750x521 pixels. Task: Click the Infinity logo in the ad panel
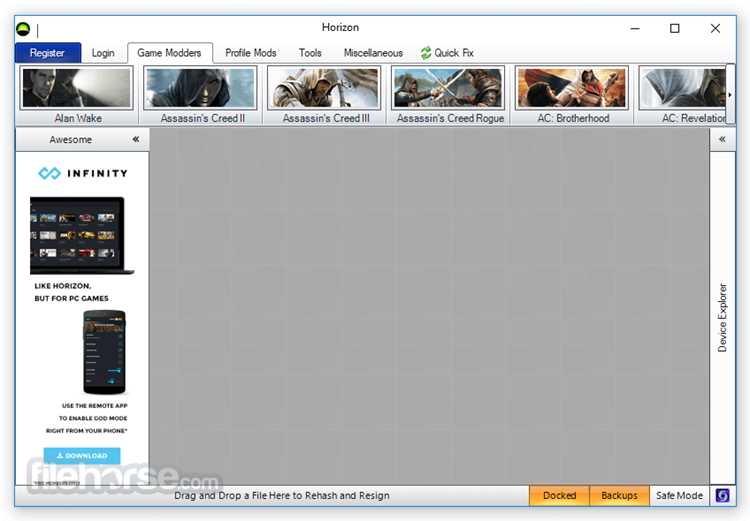83,173
